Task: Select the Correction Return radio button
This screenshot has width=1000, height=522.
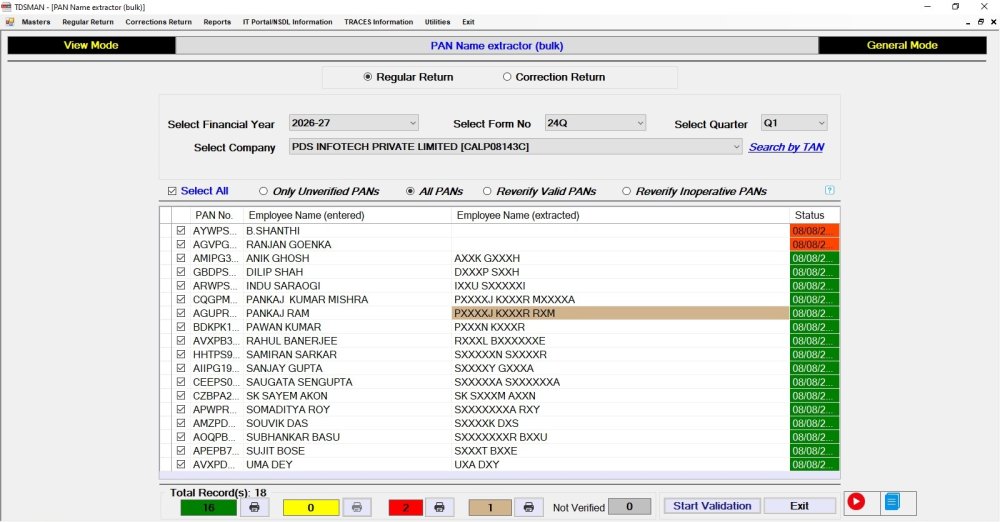Action: [x=507, y=77]
